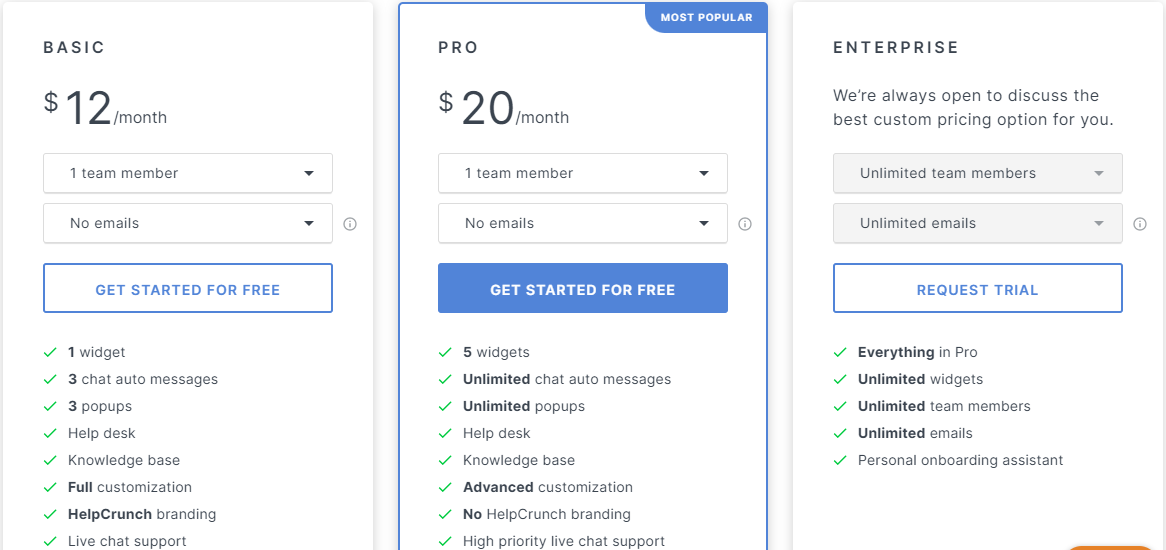Click the info icon beside Pro emails dropdown
This screenshot has width=1166, height=550.
click(x=745, y=224)
